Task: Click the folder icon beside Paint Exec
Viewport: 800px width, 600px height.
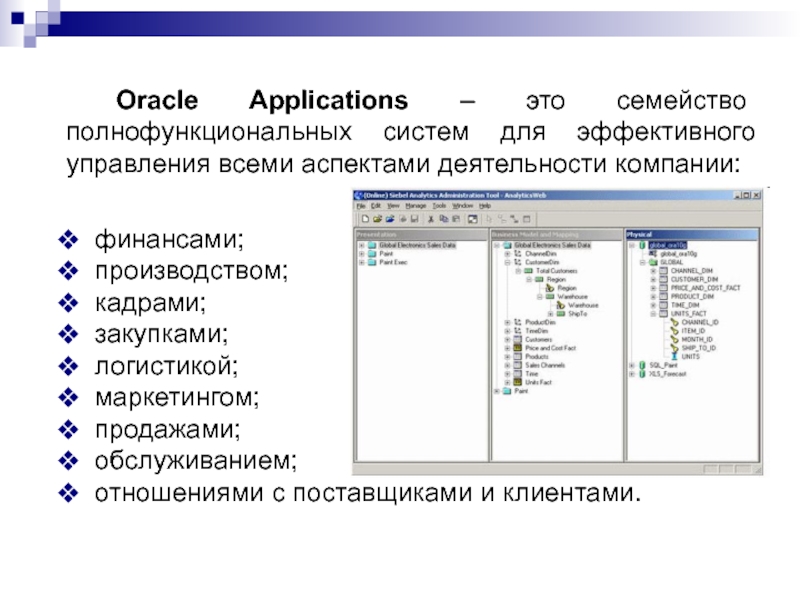Action: (372, 262)
